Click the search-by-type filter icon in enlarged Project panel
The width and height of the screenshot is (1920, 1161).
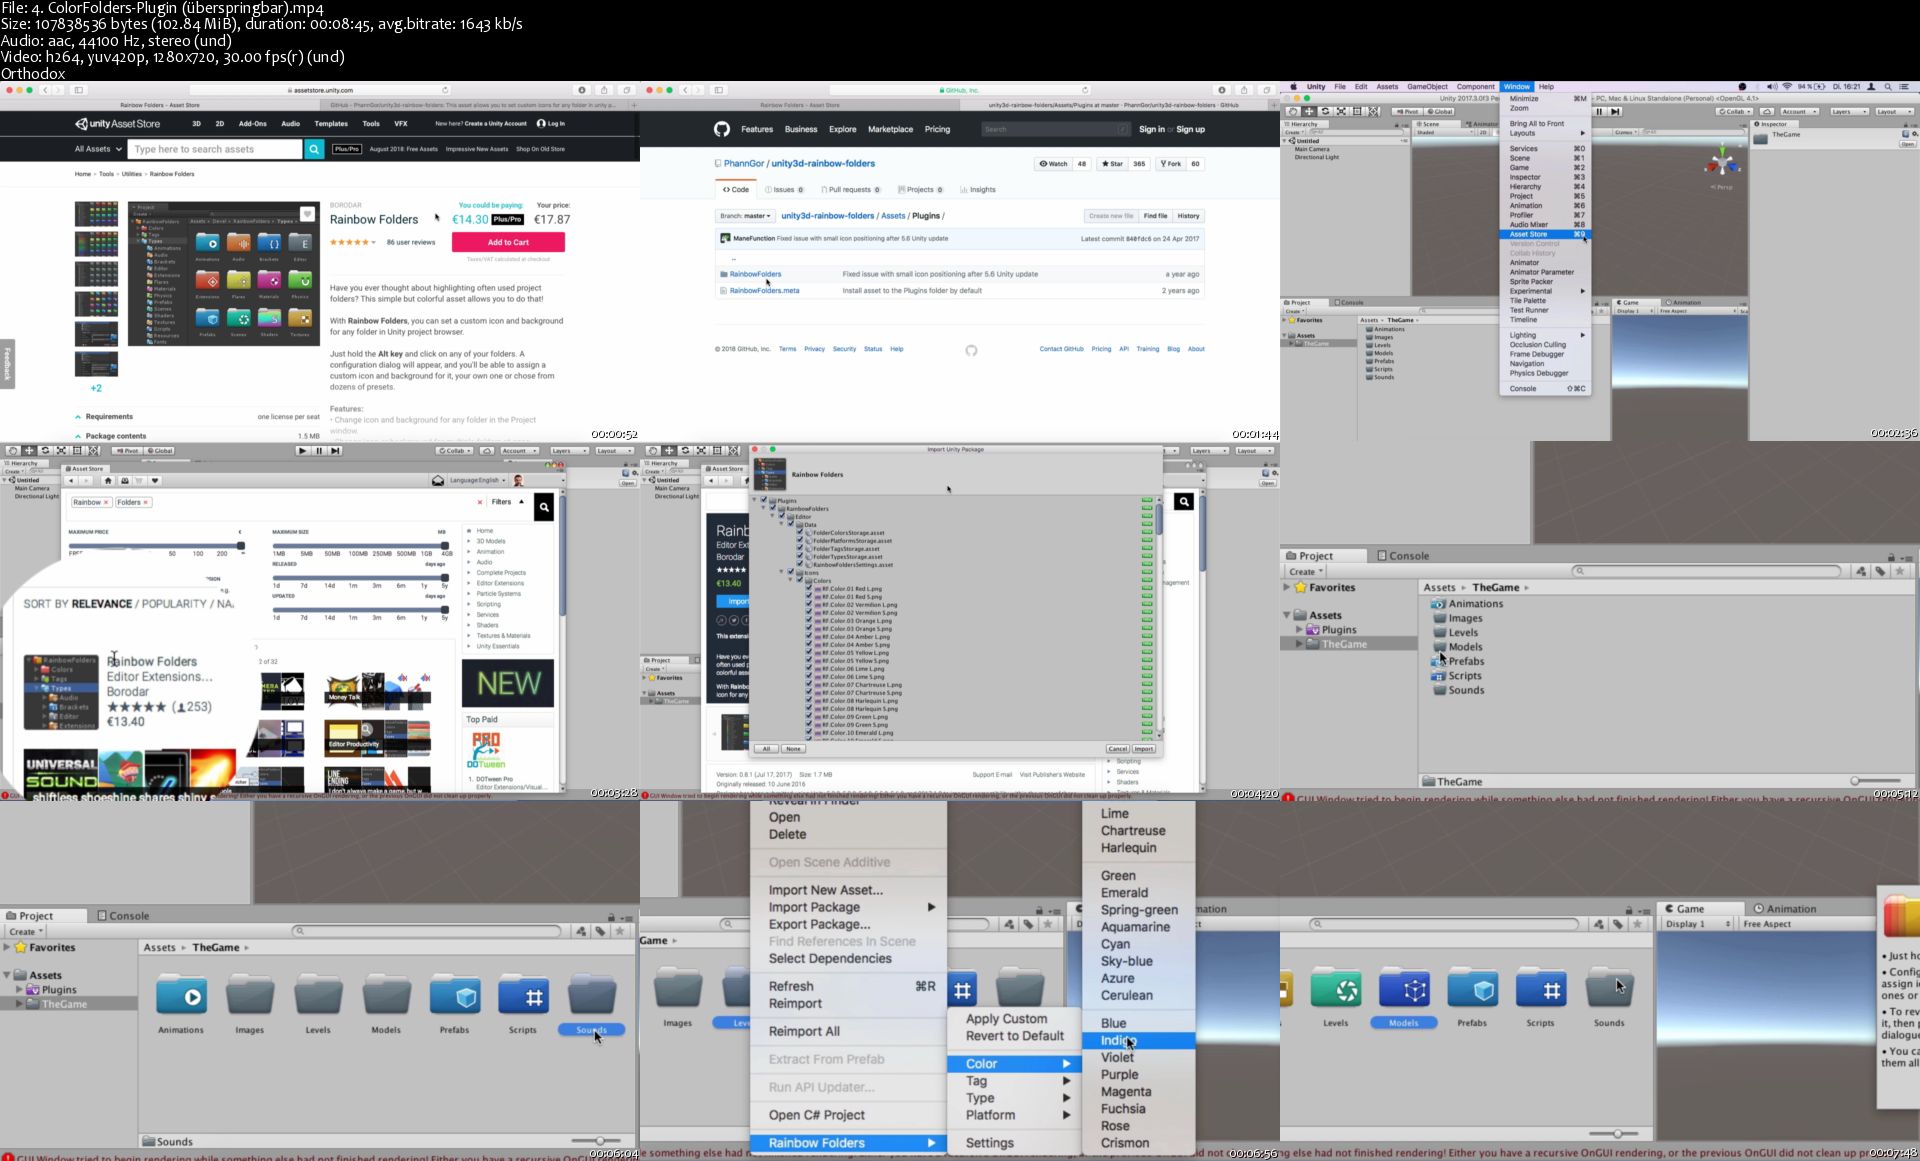[1861, 571]
